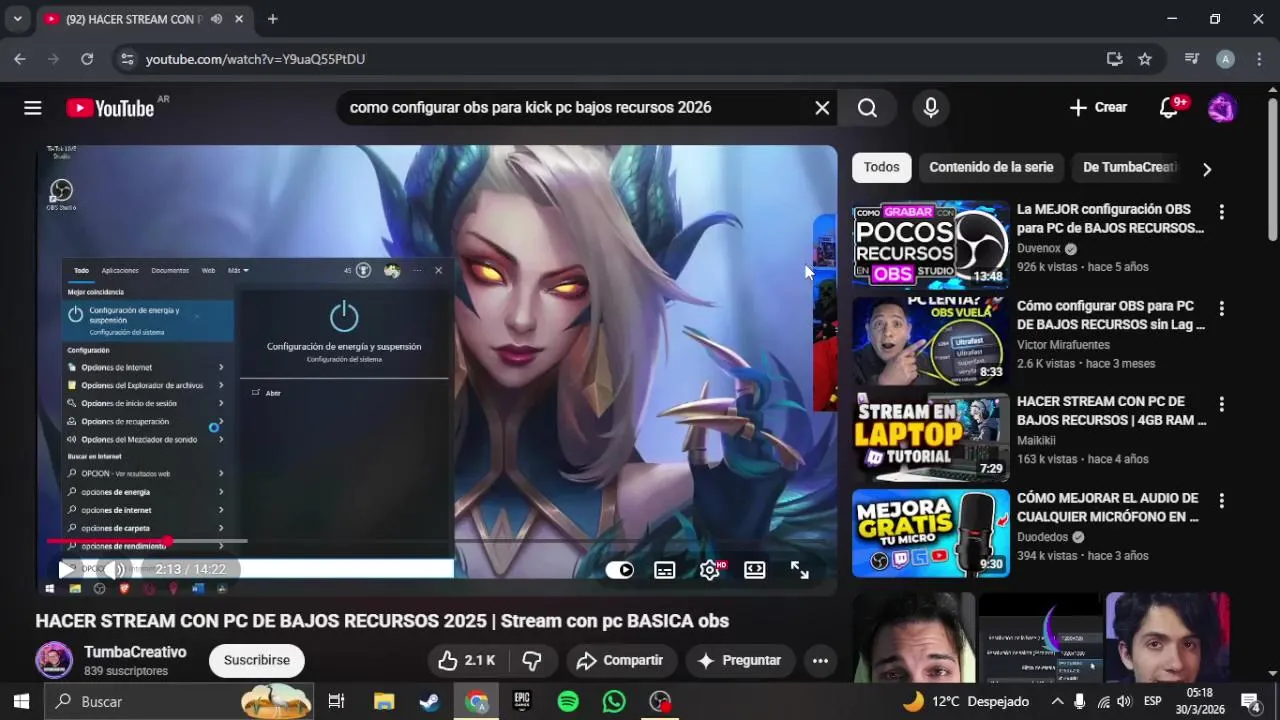Mute the tab via its speaker icon
The width and height of the screenshot is (1280, 720).
pyautogui.click(x=216, y=19)
